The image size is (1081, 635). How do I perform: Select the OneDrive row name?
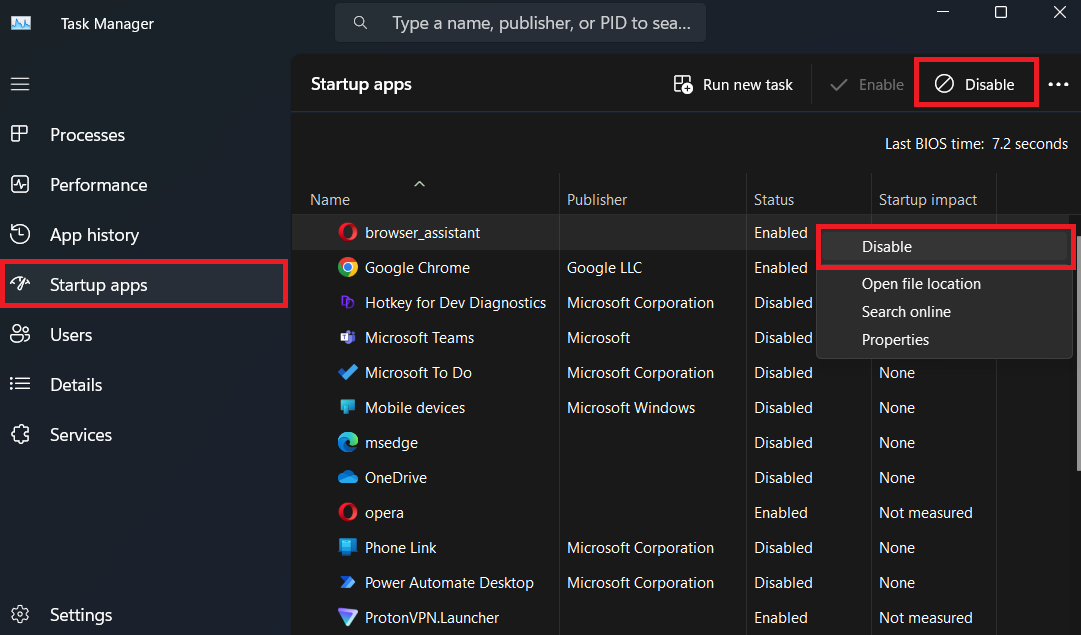pyautogui.click(x=396, y=477)
